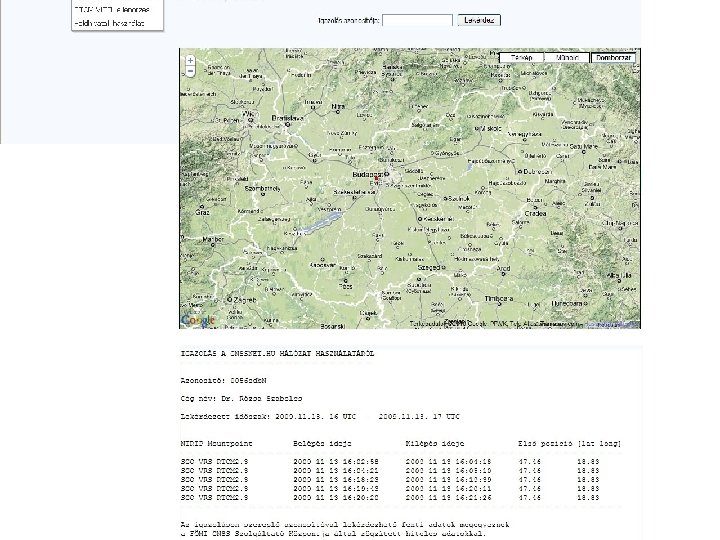Image resolution: width=720 pixels, height=540 pixels.
Task: Click the Oradea label on the map
Action: [535, 214]
